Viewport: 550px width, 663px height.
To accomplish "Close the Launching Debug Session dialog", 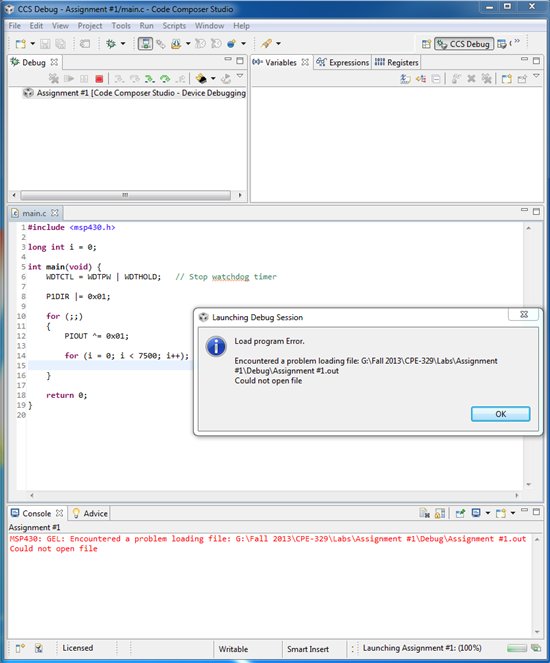I will click(524, 315).
